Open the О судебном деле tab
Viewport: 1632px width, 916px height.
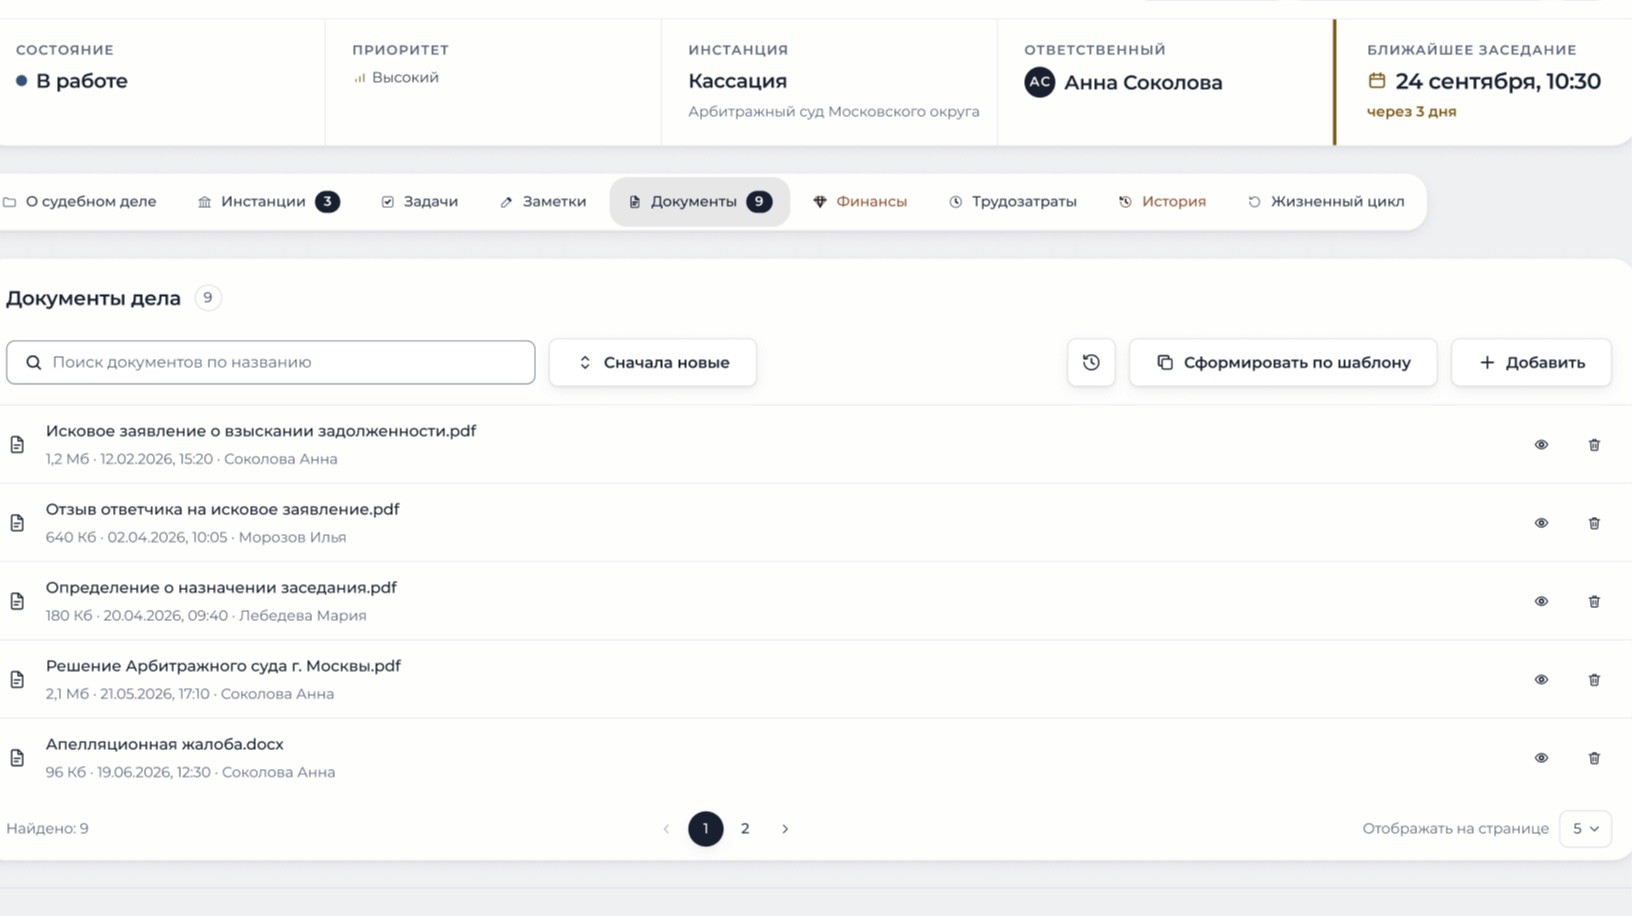point(80,202)
